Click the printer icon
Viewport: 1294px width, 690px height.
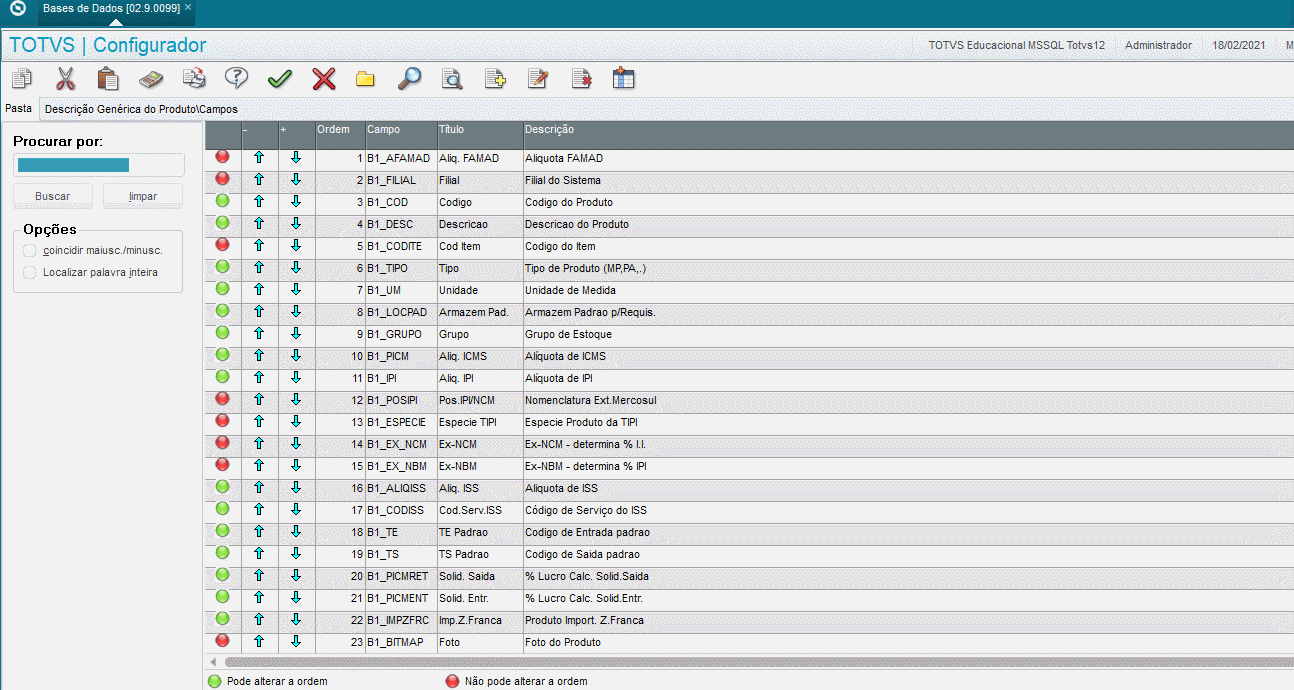coord(194,79)
